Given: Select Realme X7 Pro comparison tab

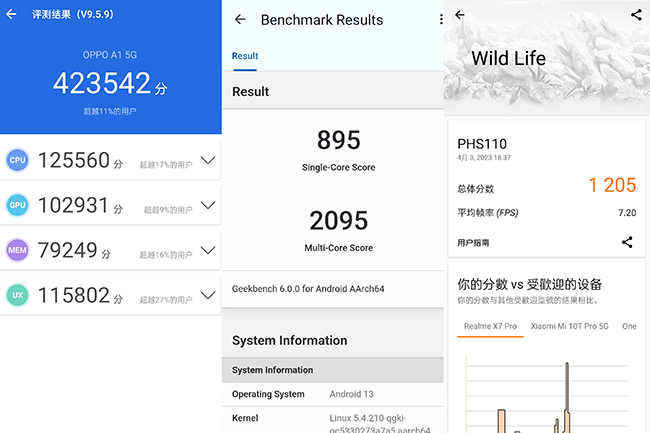Looking at the screenshot, I should coord(490,327).
